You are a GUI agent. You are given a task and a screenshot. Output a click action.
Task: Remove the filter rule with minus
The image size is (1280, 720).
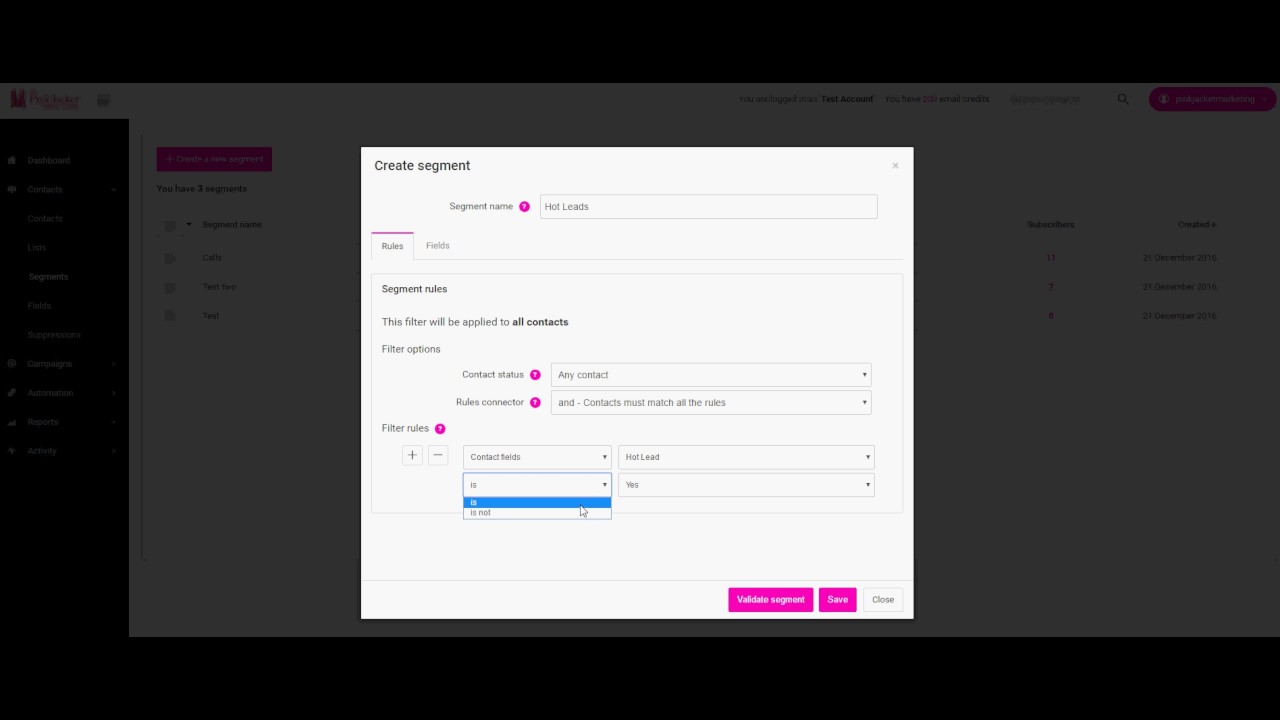[438, 455]
